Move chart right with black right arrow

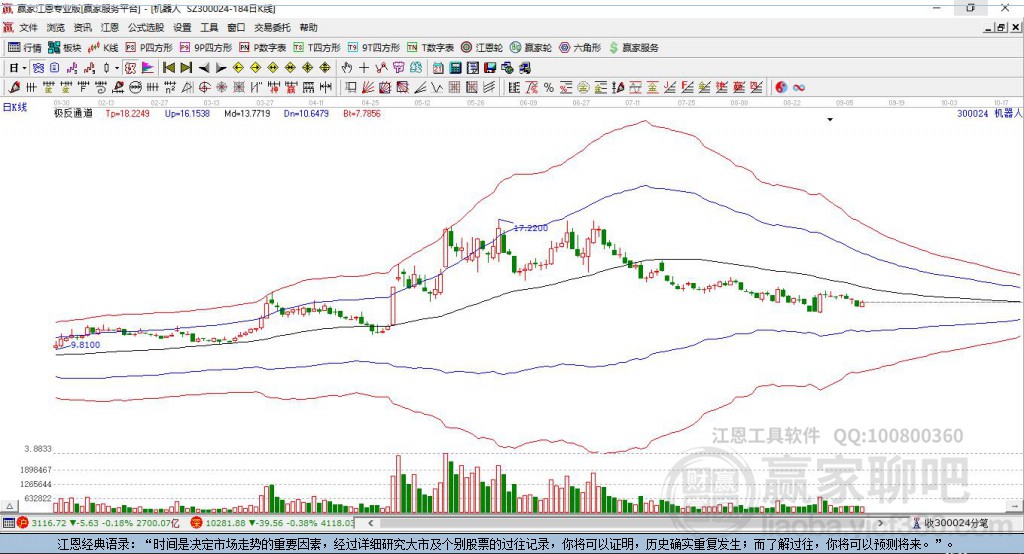(221, 68)
